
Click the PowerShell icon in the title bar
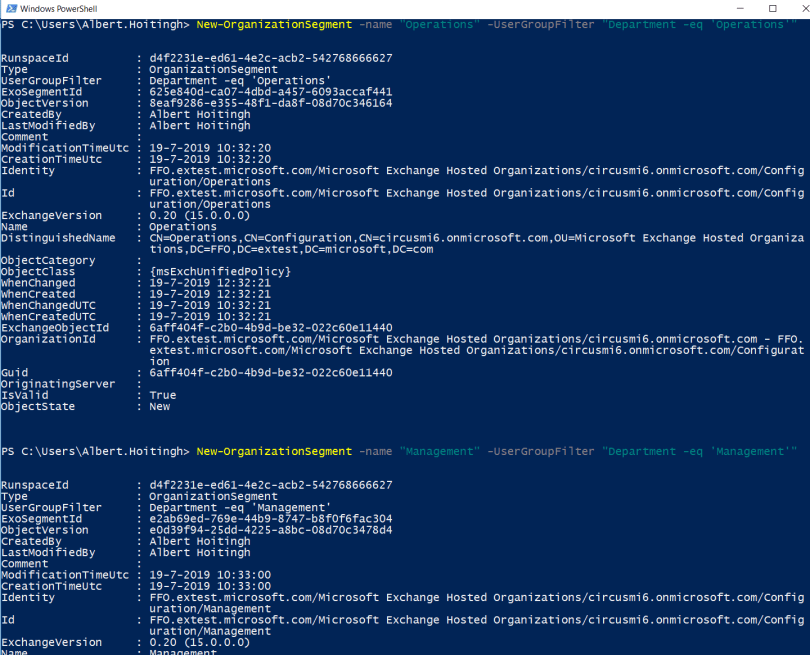9,8
